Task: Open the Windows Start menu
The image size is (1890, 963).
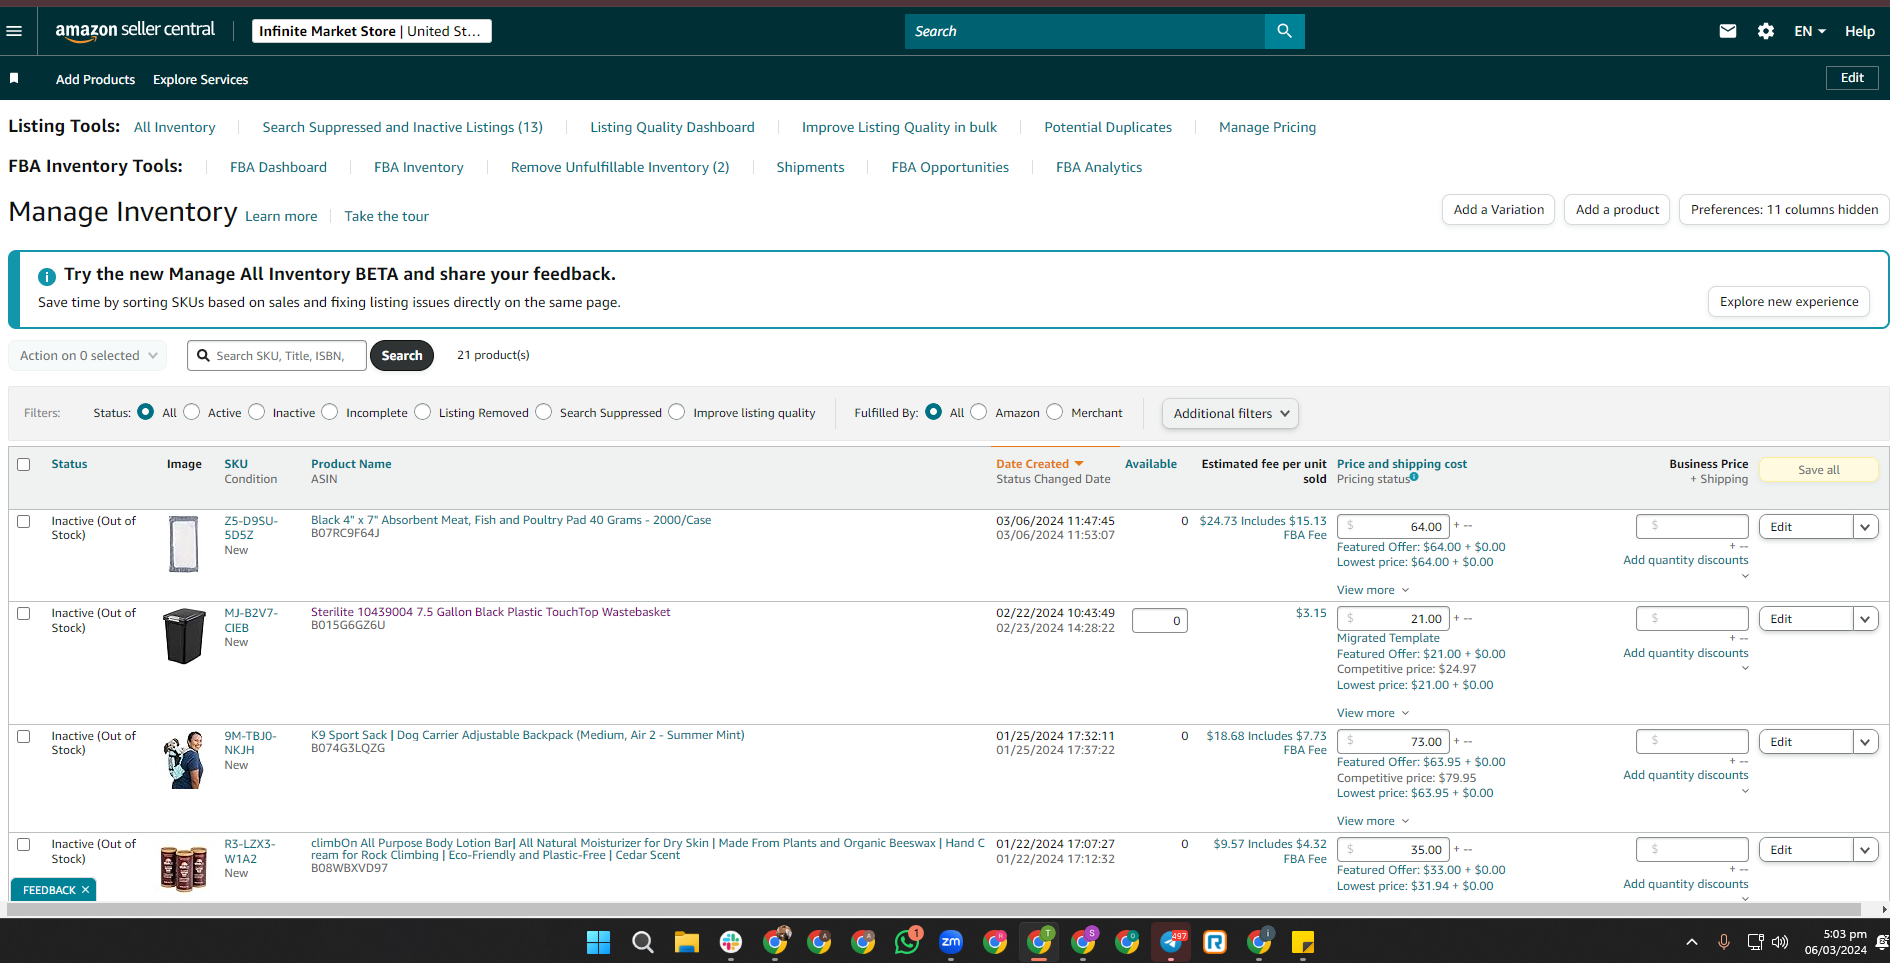Action: point(598,942)
